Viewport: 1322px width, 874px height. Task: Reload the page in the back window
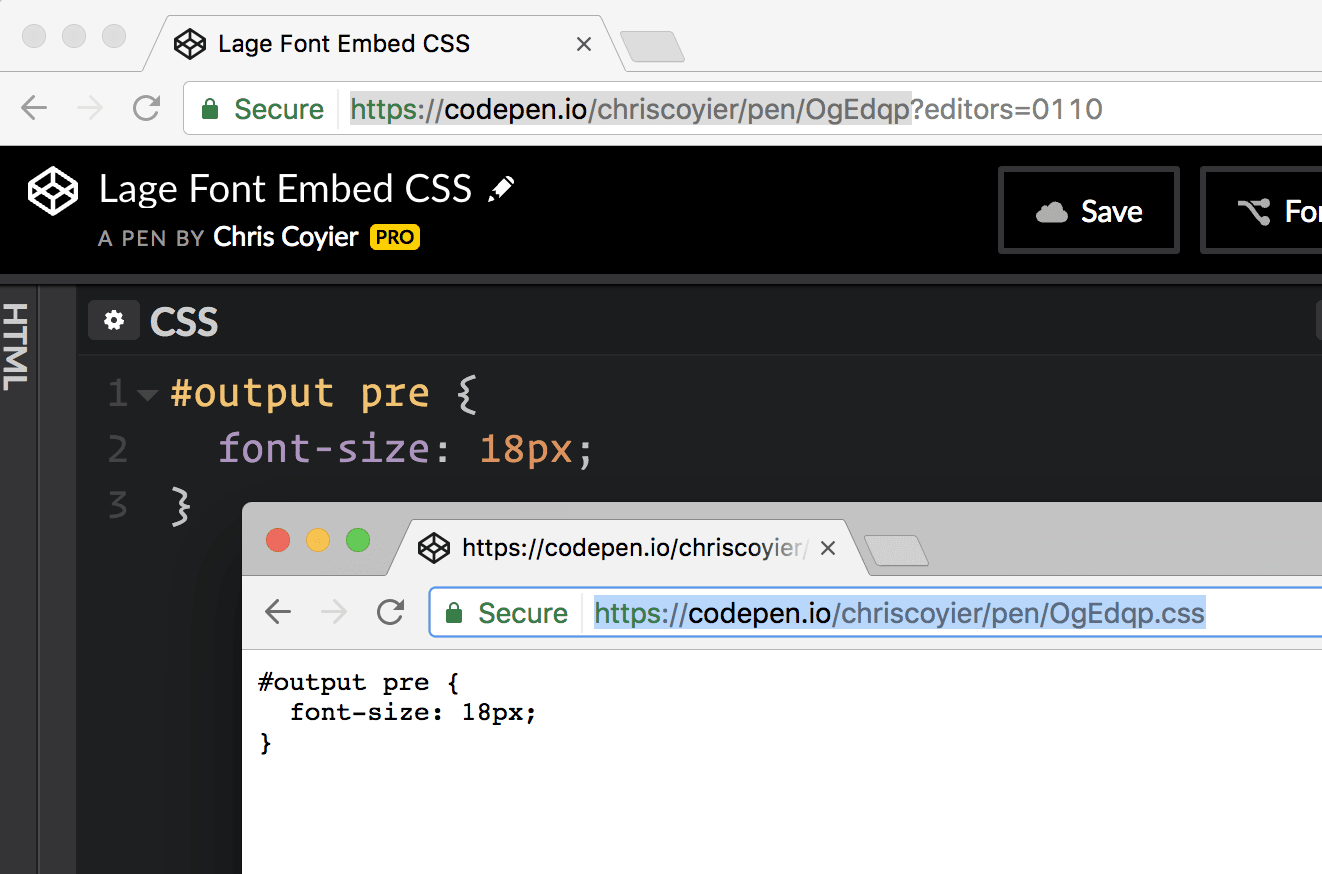point(147,108)
